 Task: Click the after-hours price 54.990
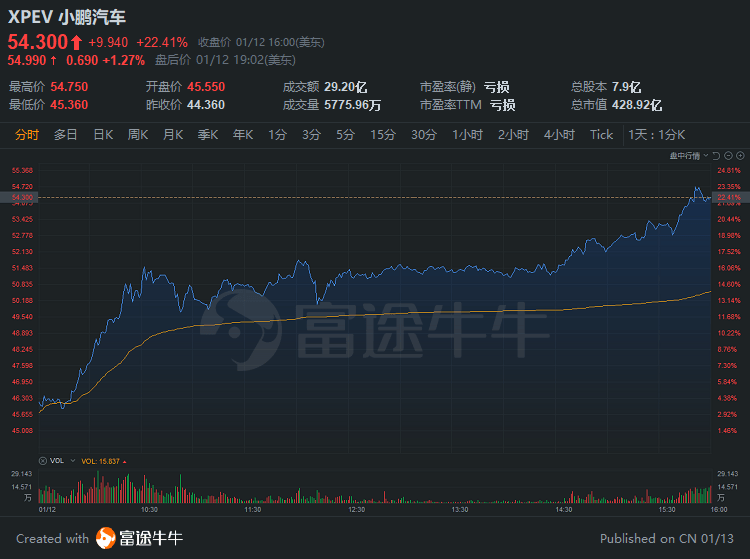click(x=27, y=60)
